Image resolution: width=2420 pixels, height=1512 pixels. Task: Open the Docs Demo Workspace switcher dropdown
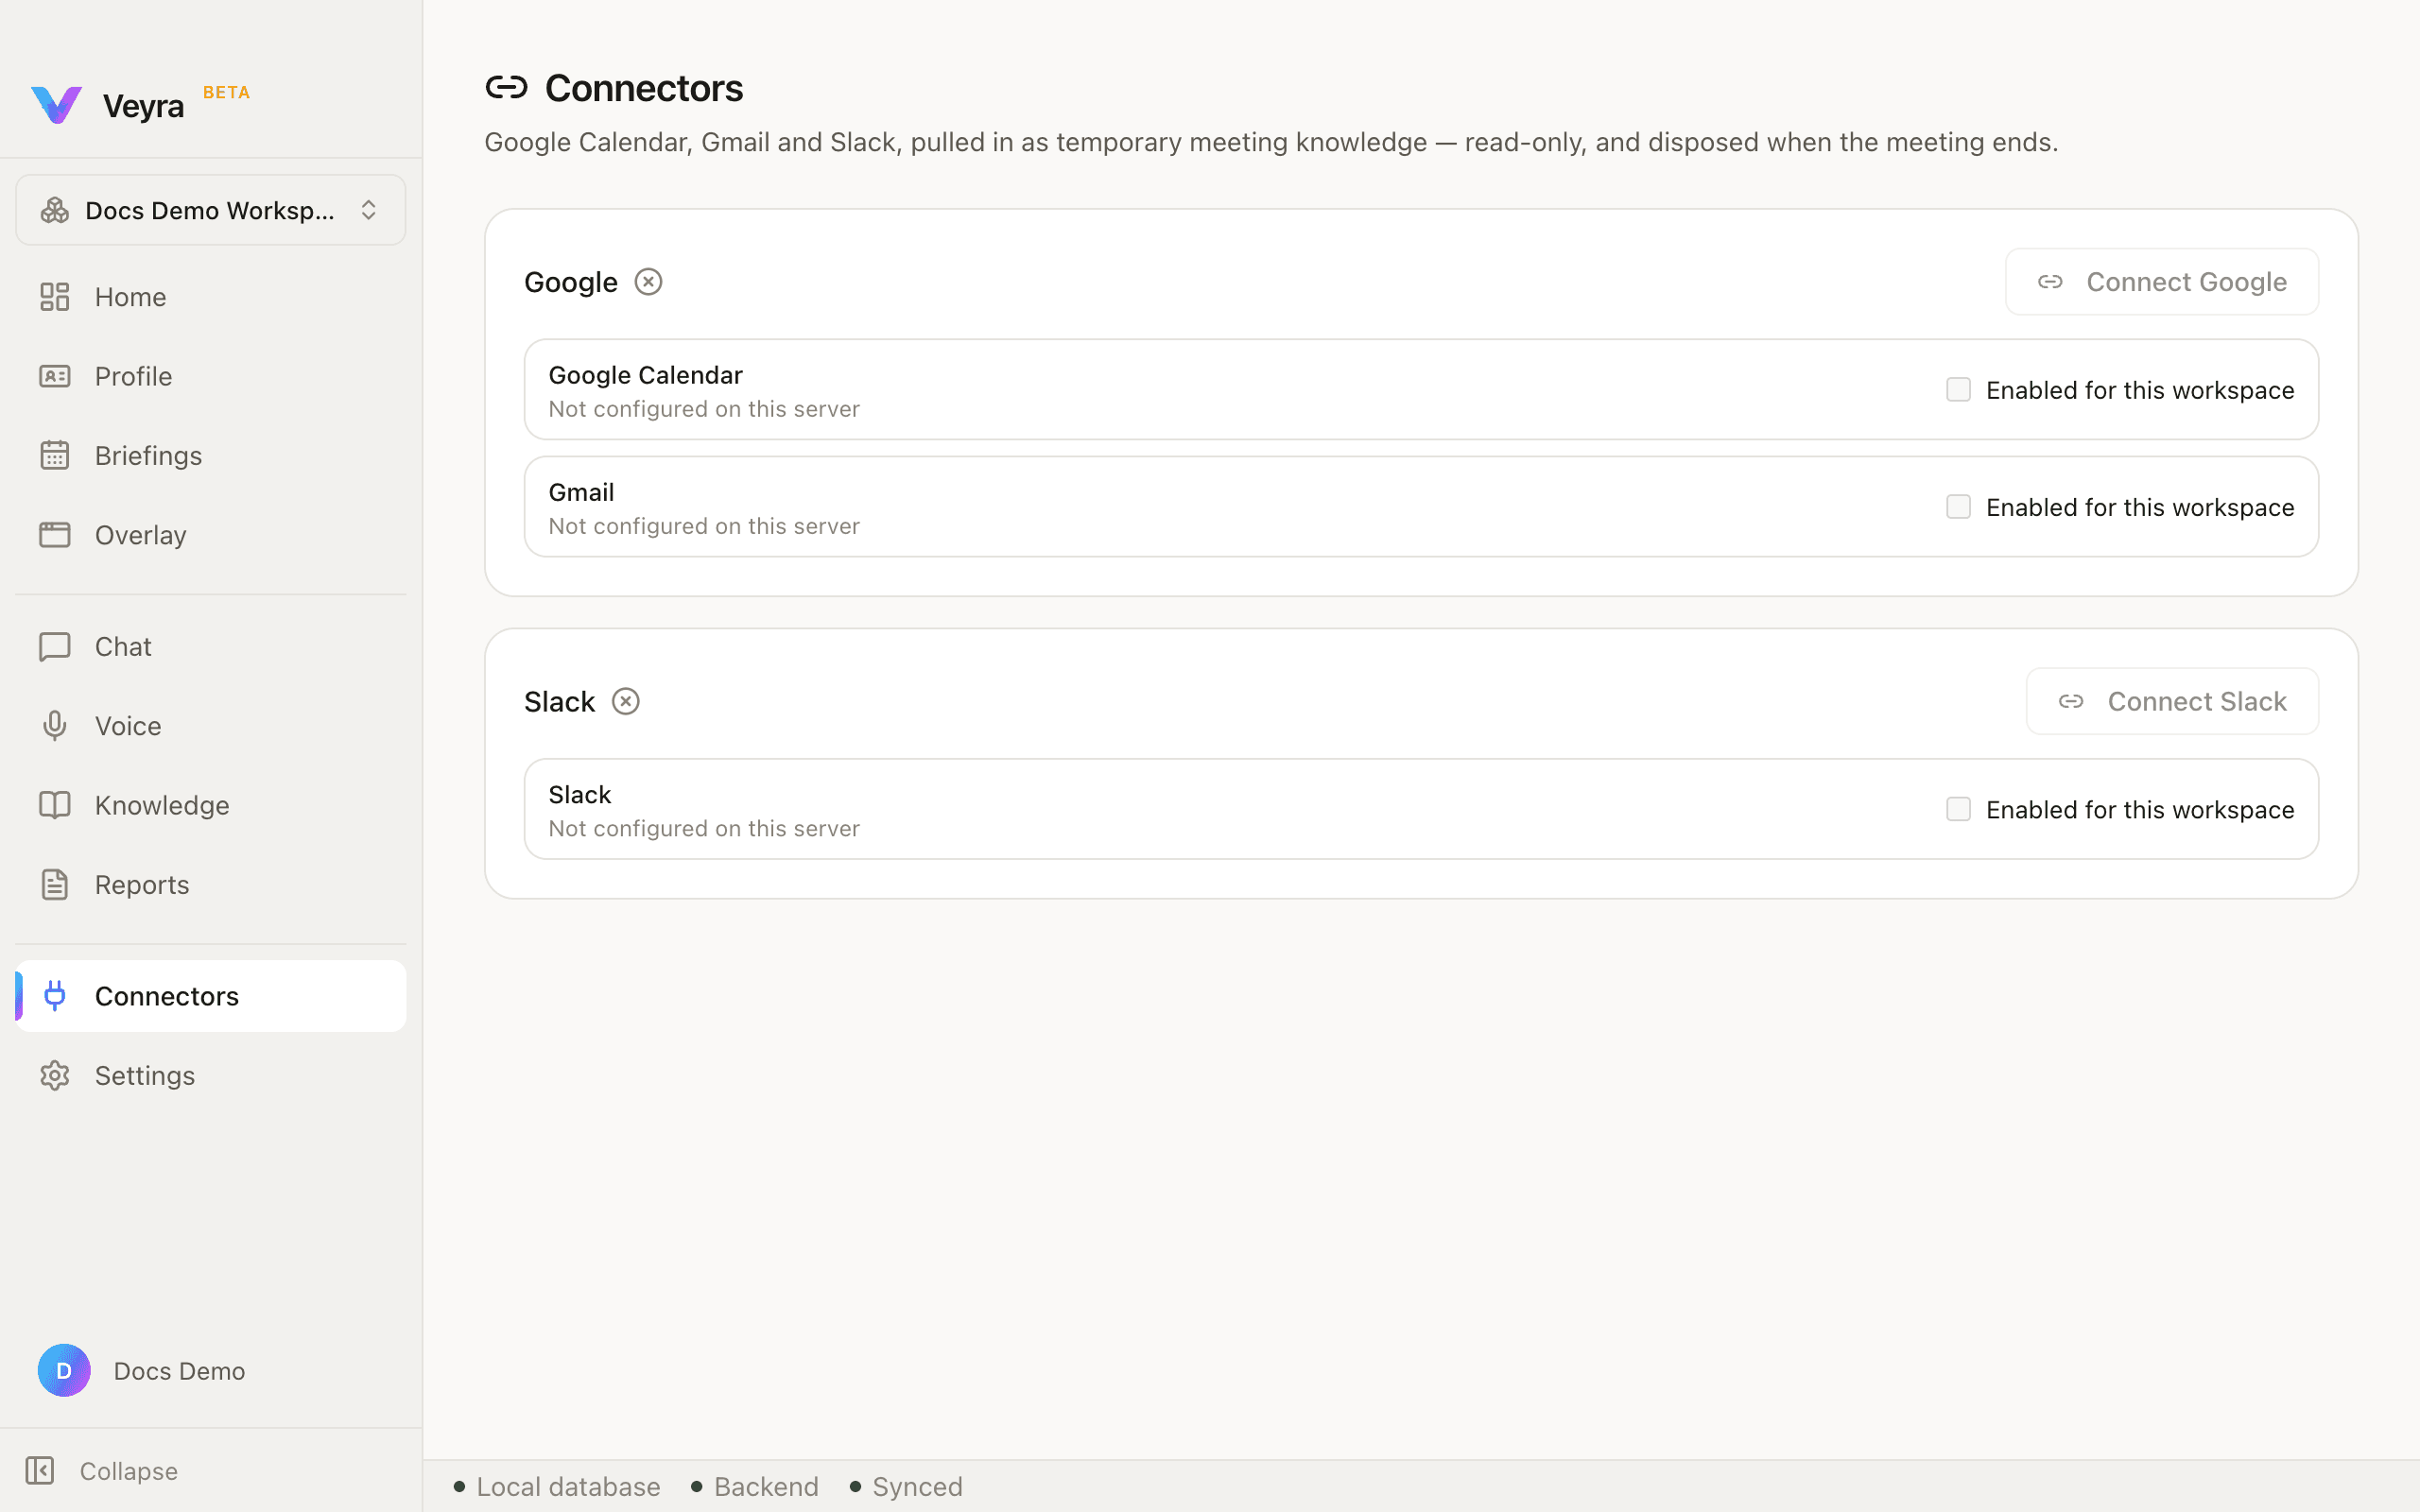point(210,210)
